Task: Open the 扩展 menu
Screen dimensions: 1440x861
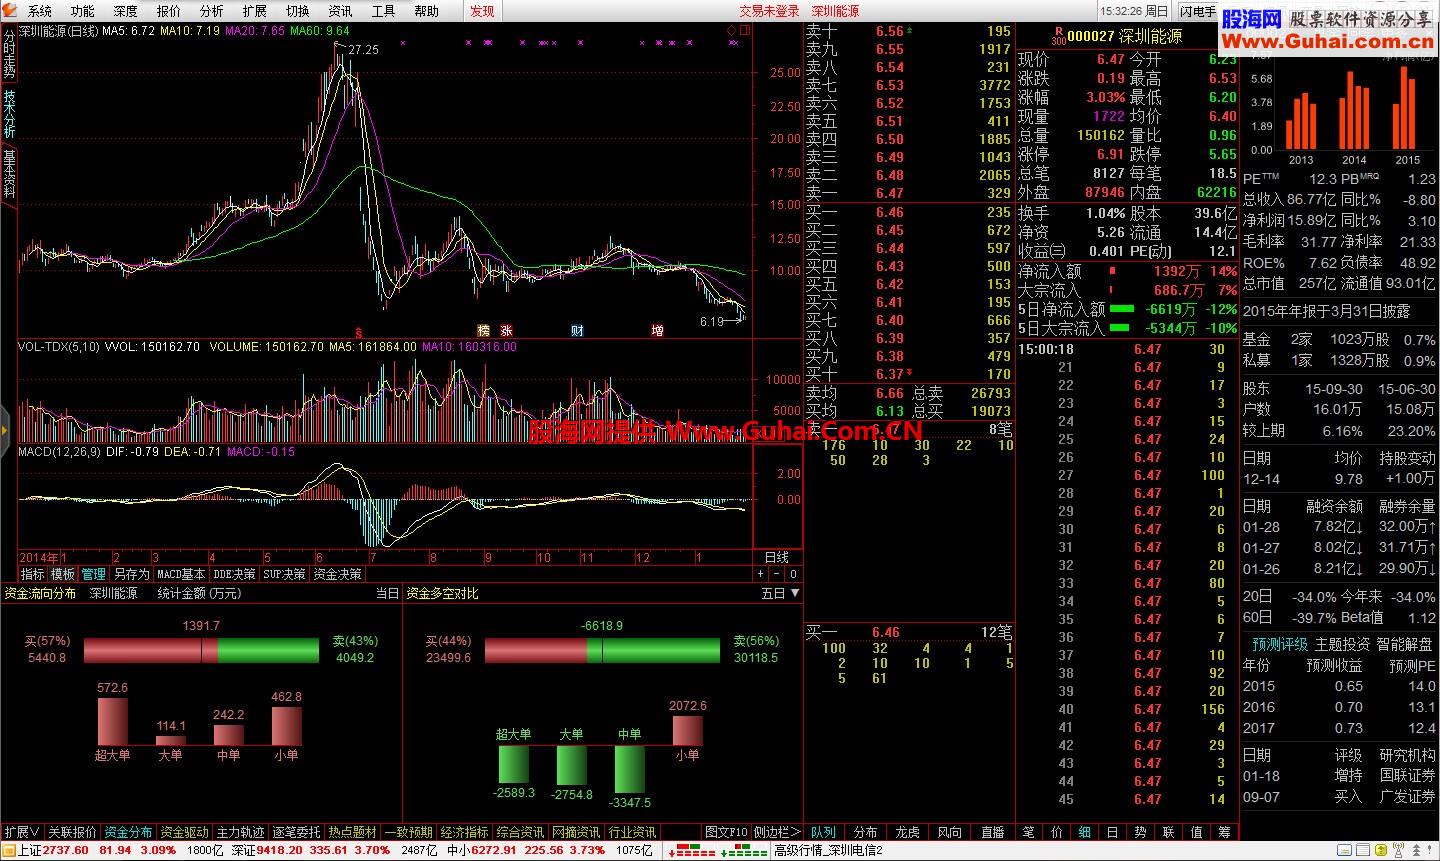Action: point(254,11)
